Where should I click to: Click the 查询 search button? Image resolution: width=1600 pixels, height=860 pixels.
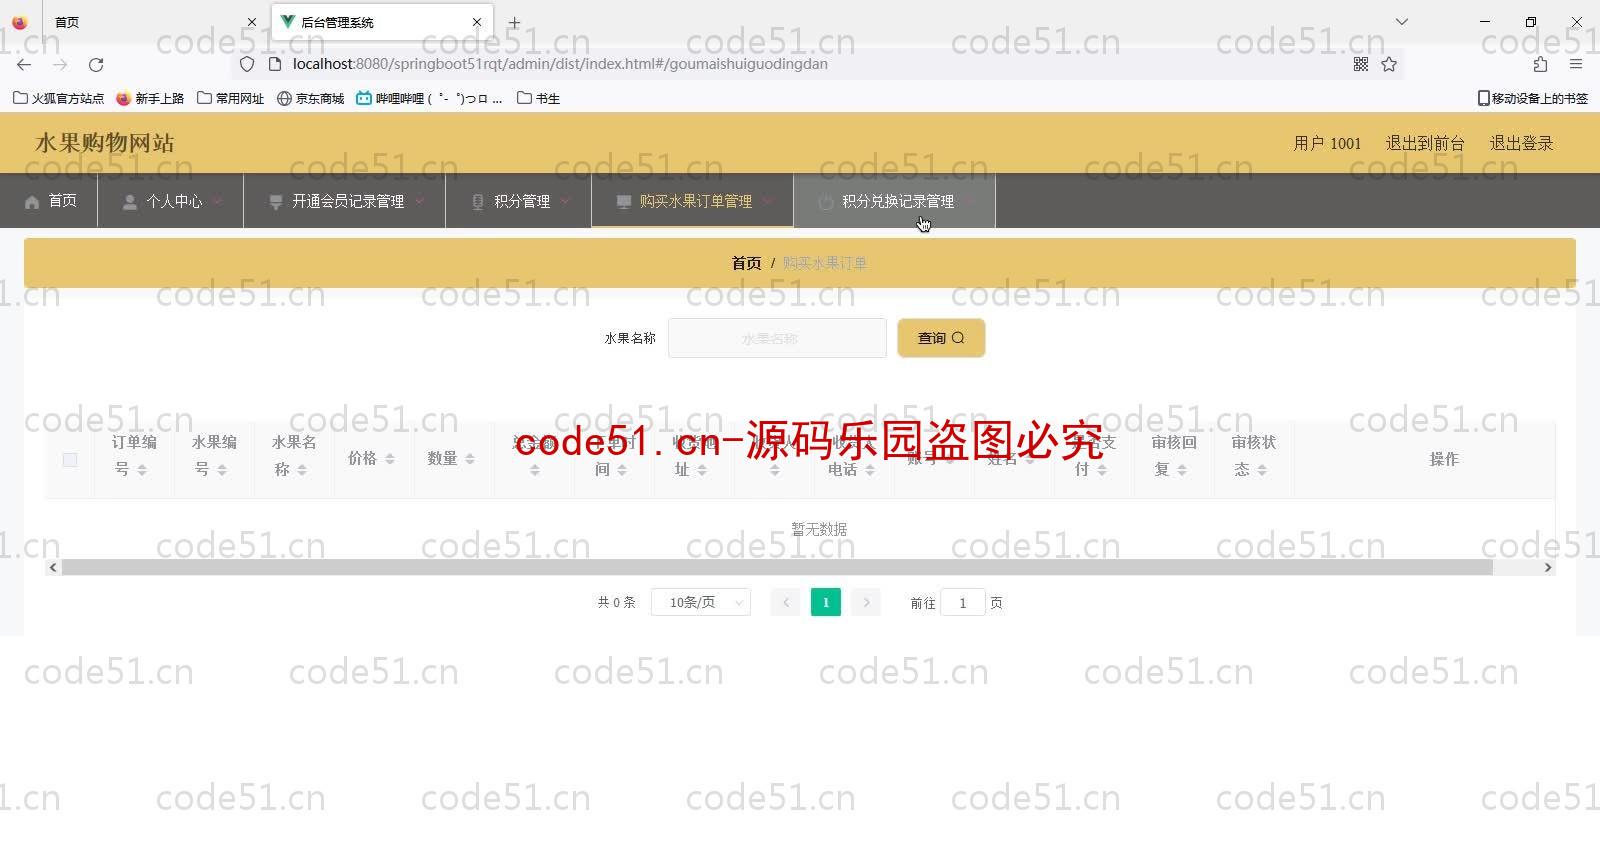(941, 338)
